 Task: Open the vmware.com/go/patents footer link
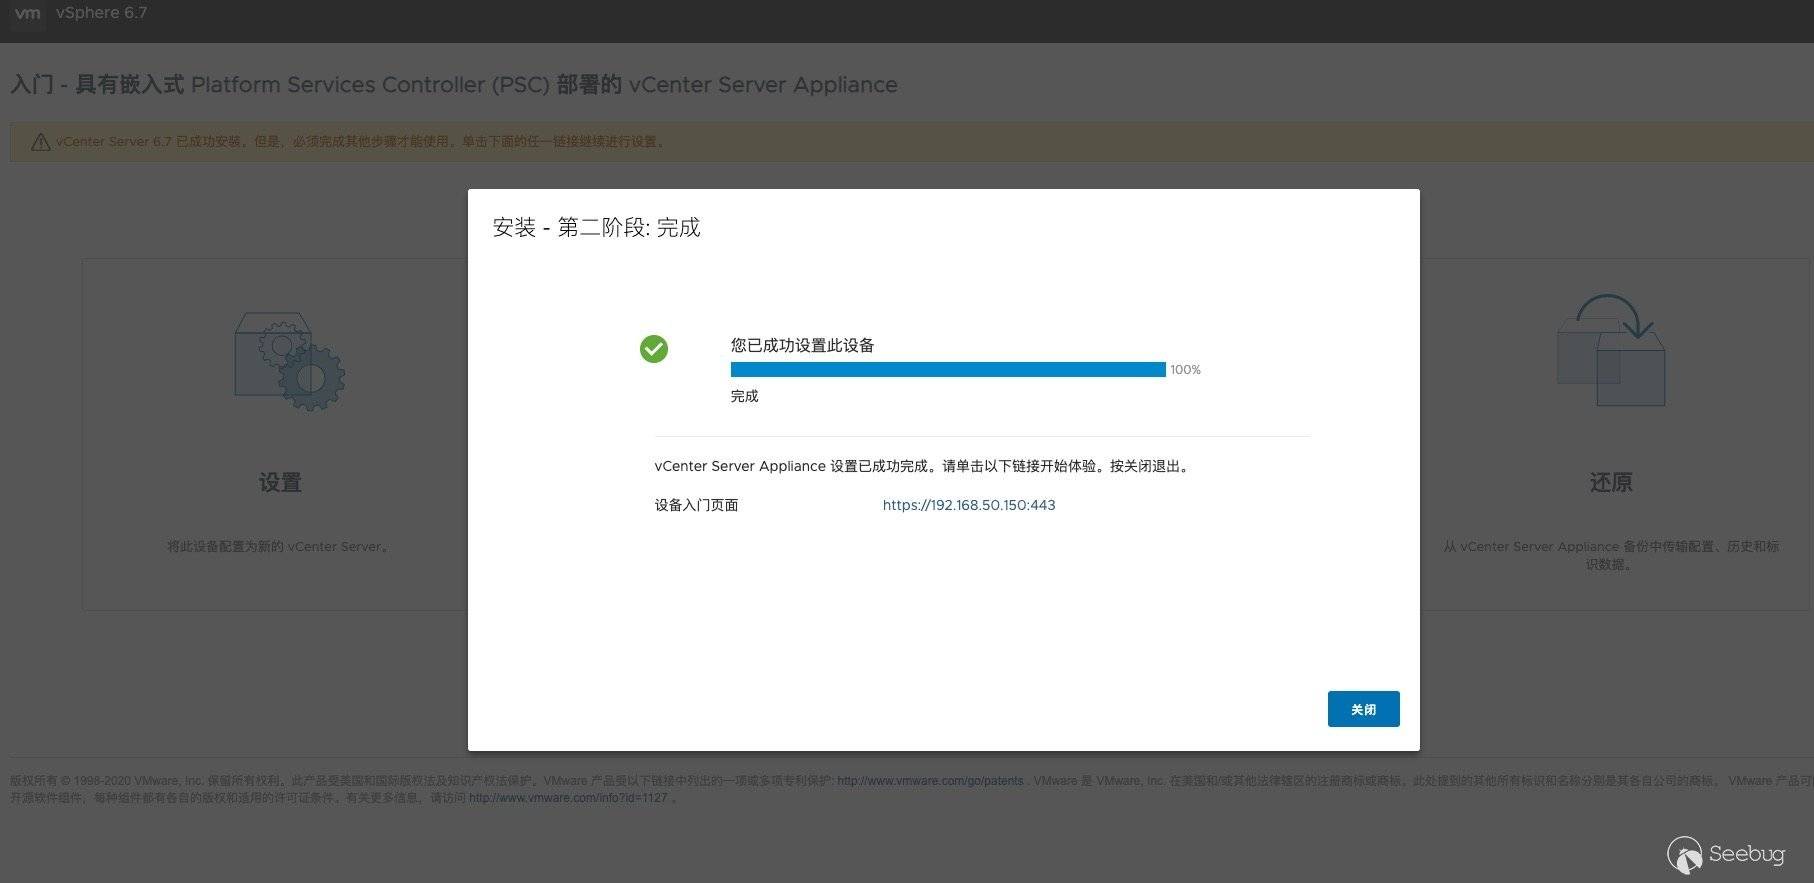pos(930,781)
